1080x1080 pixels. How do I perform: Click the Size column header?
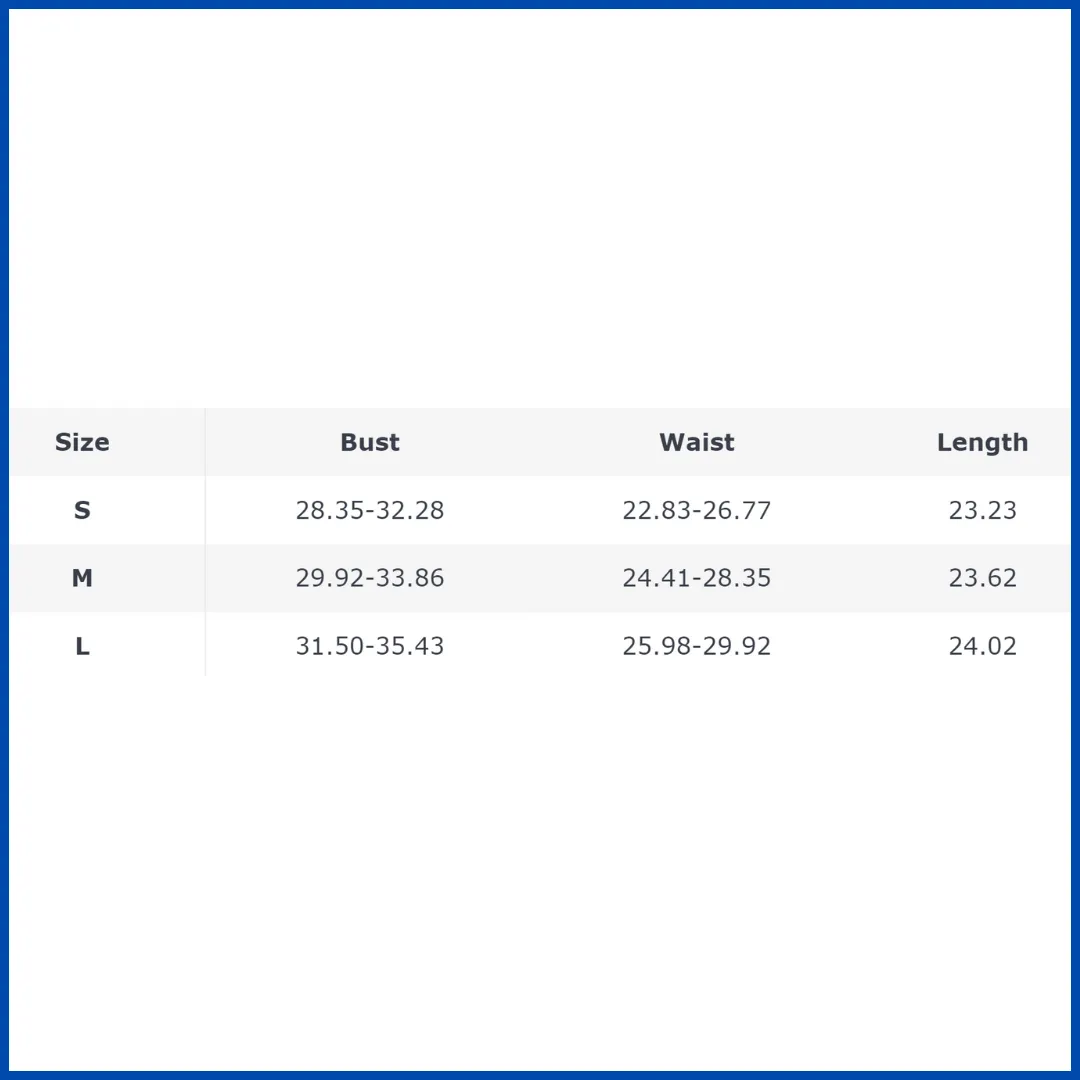coord(82,442)
